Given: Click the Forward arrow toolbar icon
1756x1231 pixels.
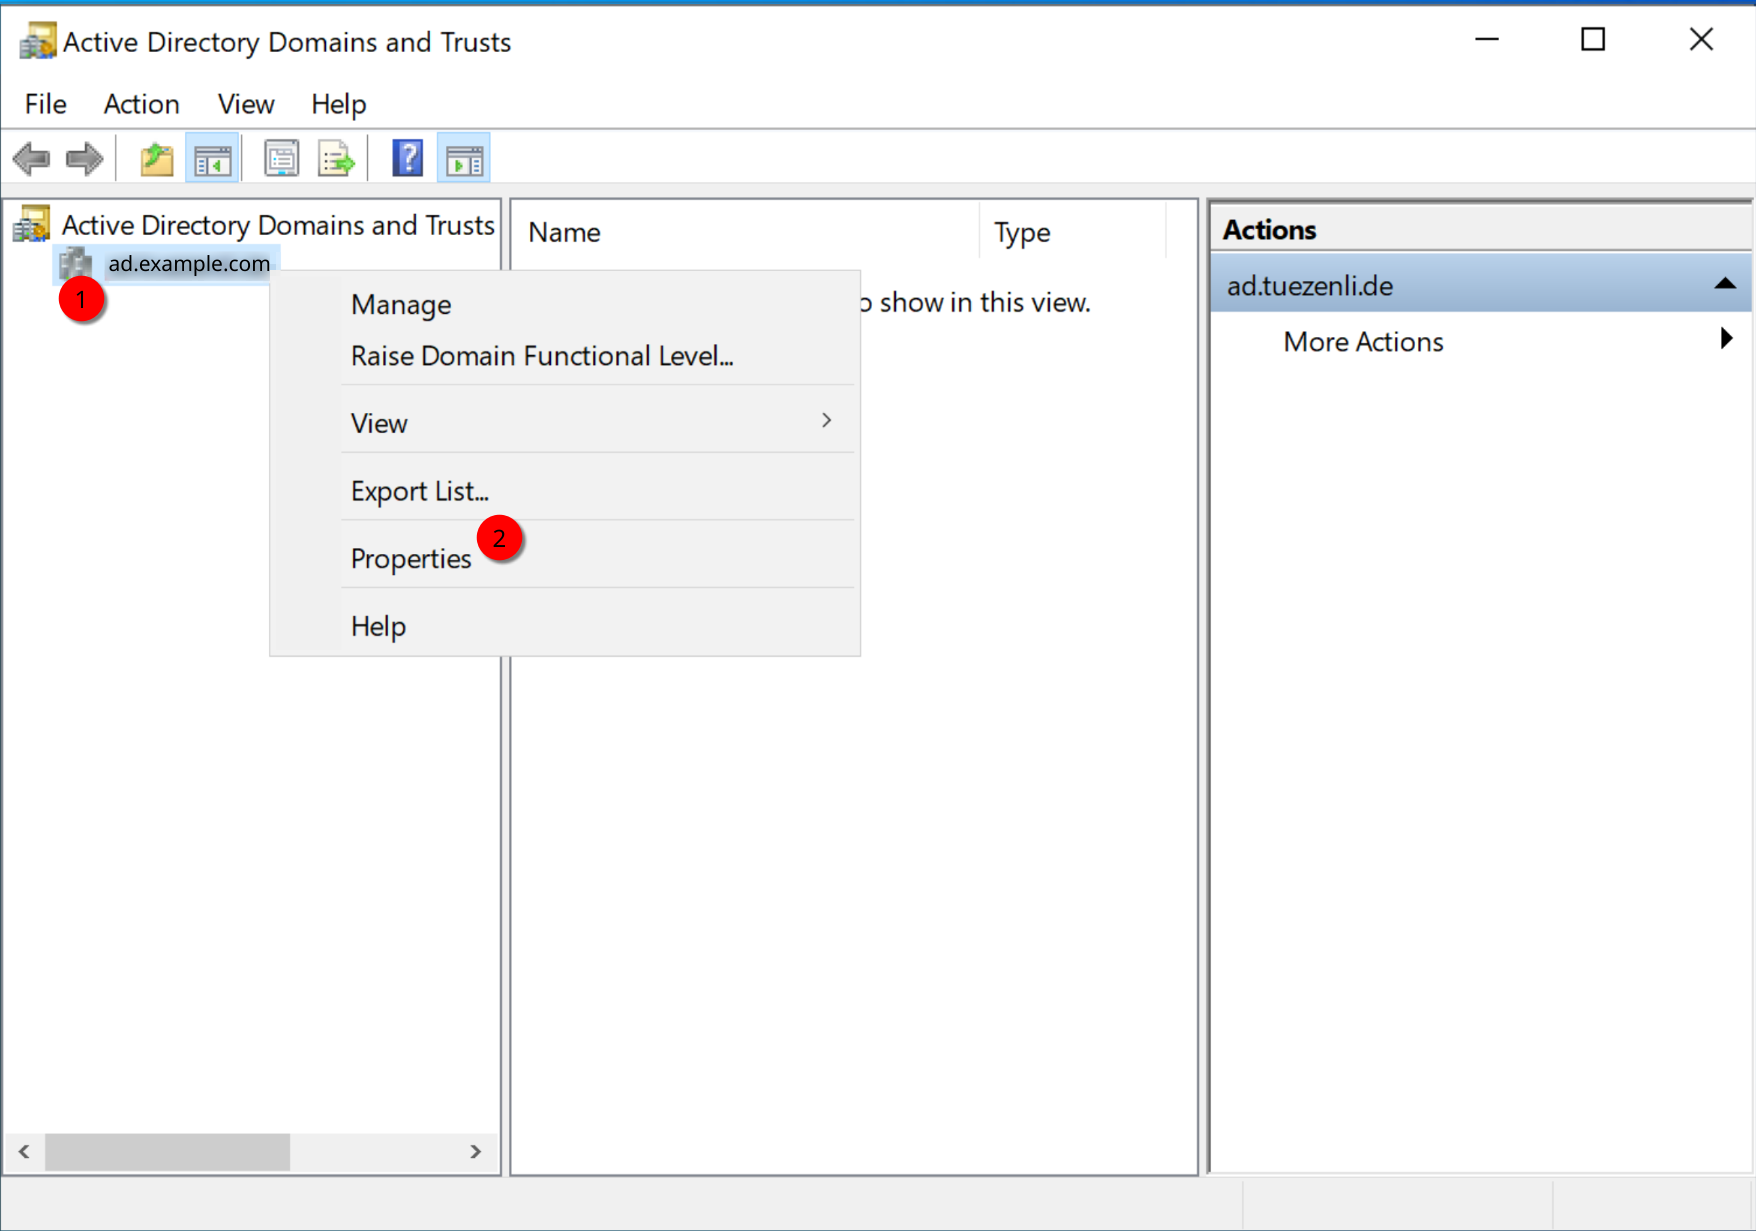Looking at the screenshot, I should [x=84, y=159].
